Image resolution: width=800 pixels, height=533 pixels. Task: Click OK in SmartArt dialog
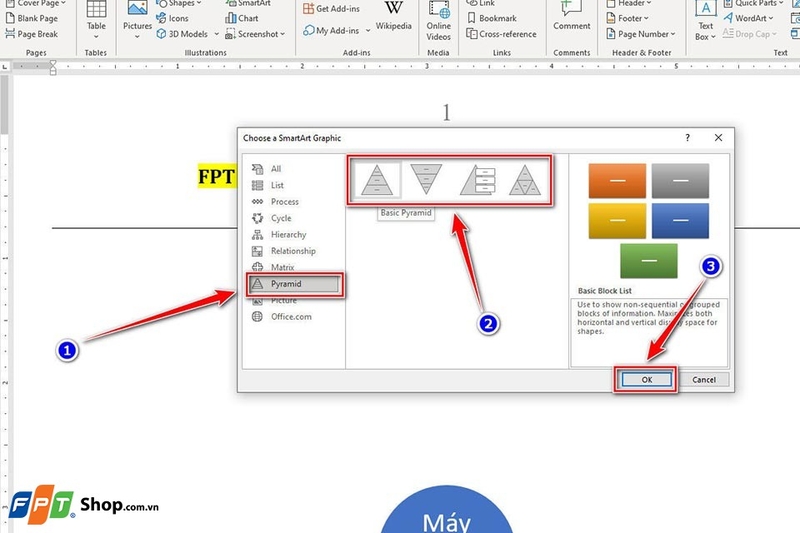click(646, 379)
